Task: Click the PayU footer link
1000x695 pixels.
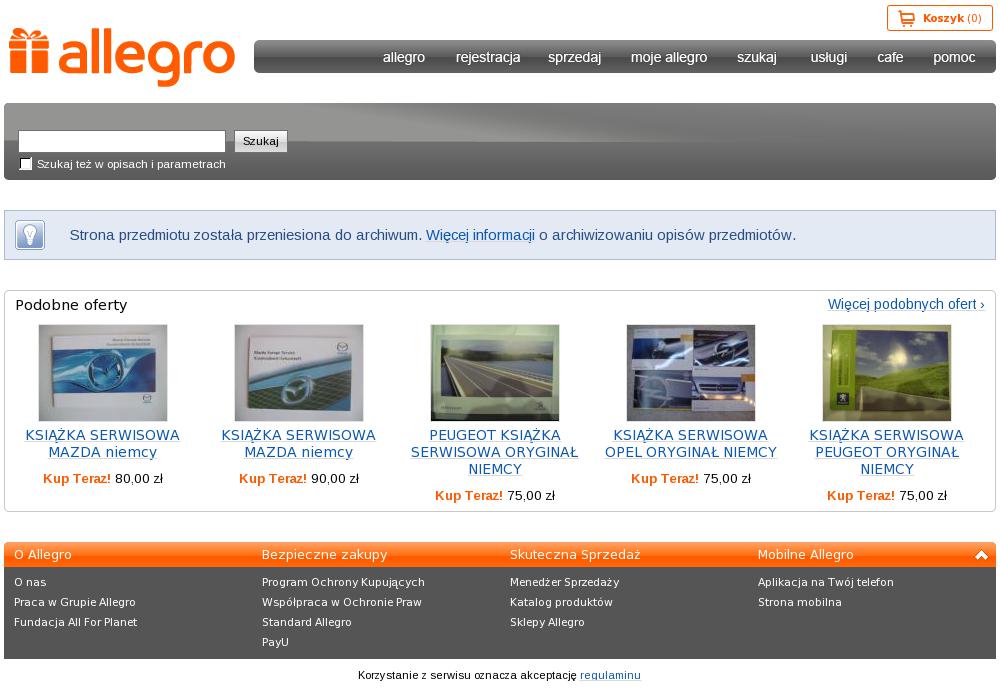Action: coord(276,642)
